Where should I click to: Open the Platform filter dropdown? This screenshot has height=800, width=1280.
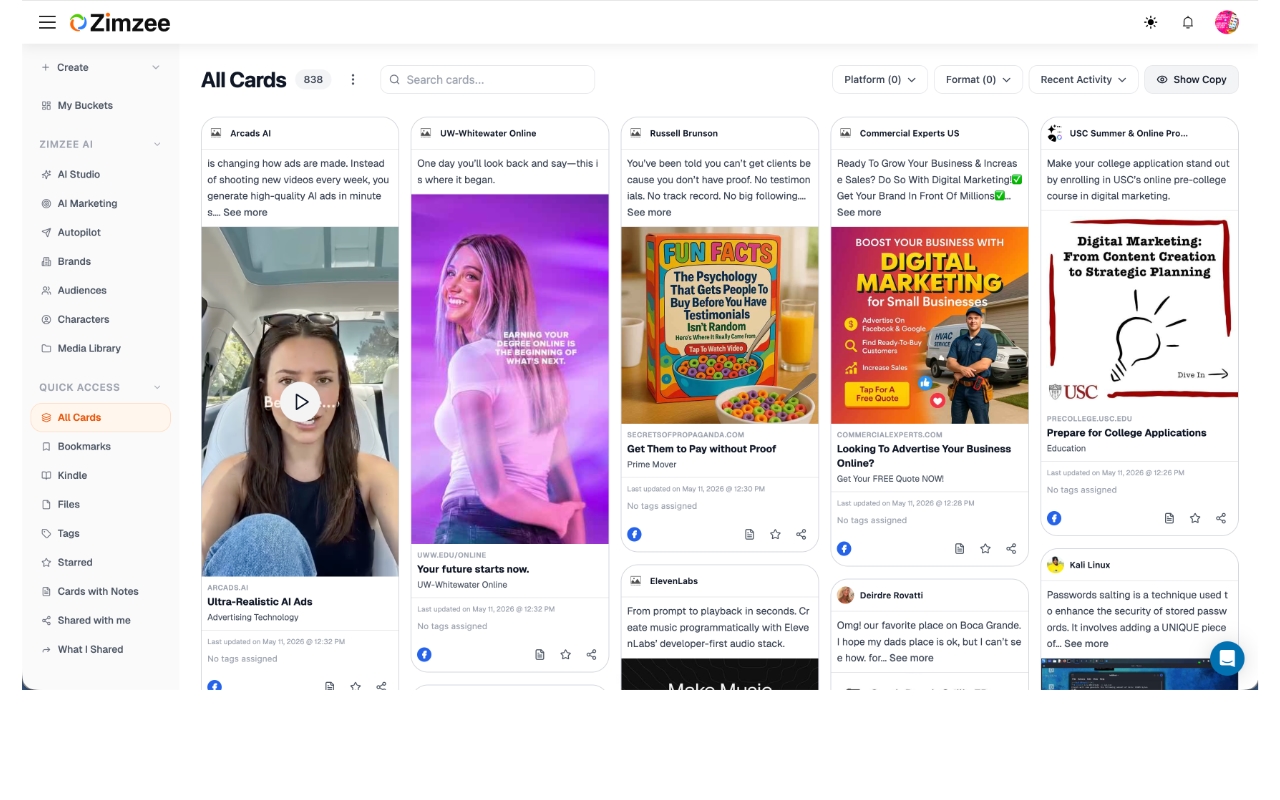click(x=880, y=79)
